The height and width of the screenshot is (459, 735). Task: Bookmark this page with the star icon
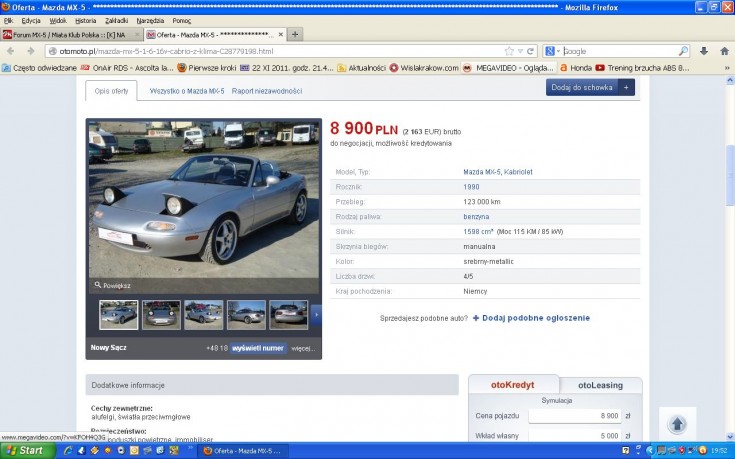click(509, 51)
